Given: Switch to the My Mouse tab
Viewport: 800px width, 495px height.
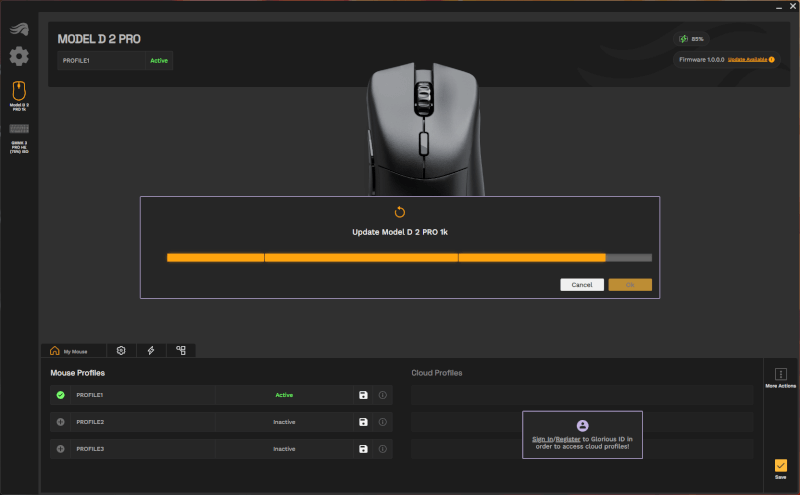Looking at the screenshot, I should pos(70,351).
